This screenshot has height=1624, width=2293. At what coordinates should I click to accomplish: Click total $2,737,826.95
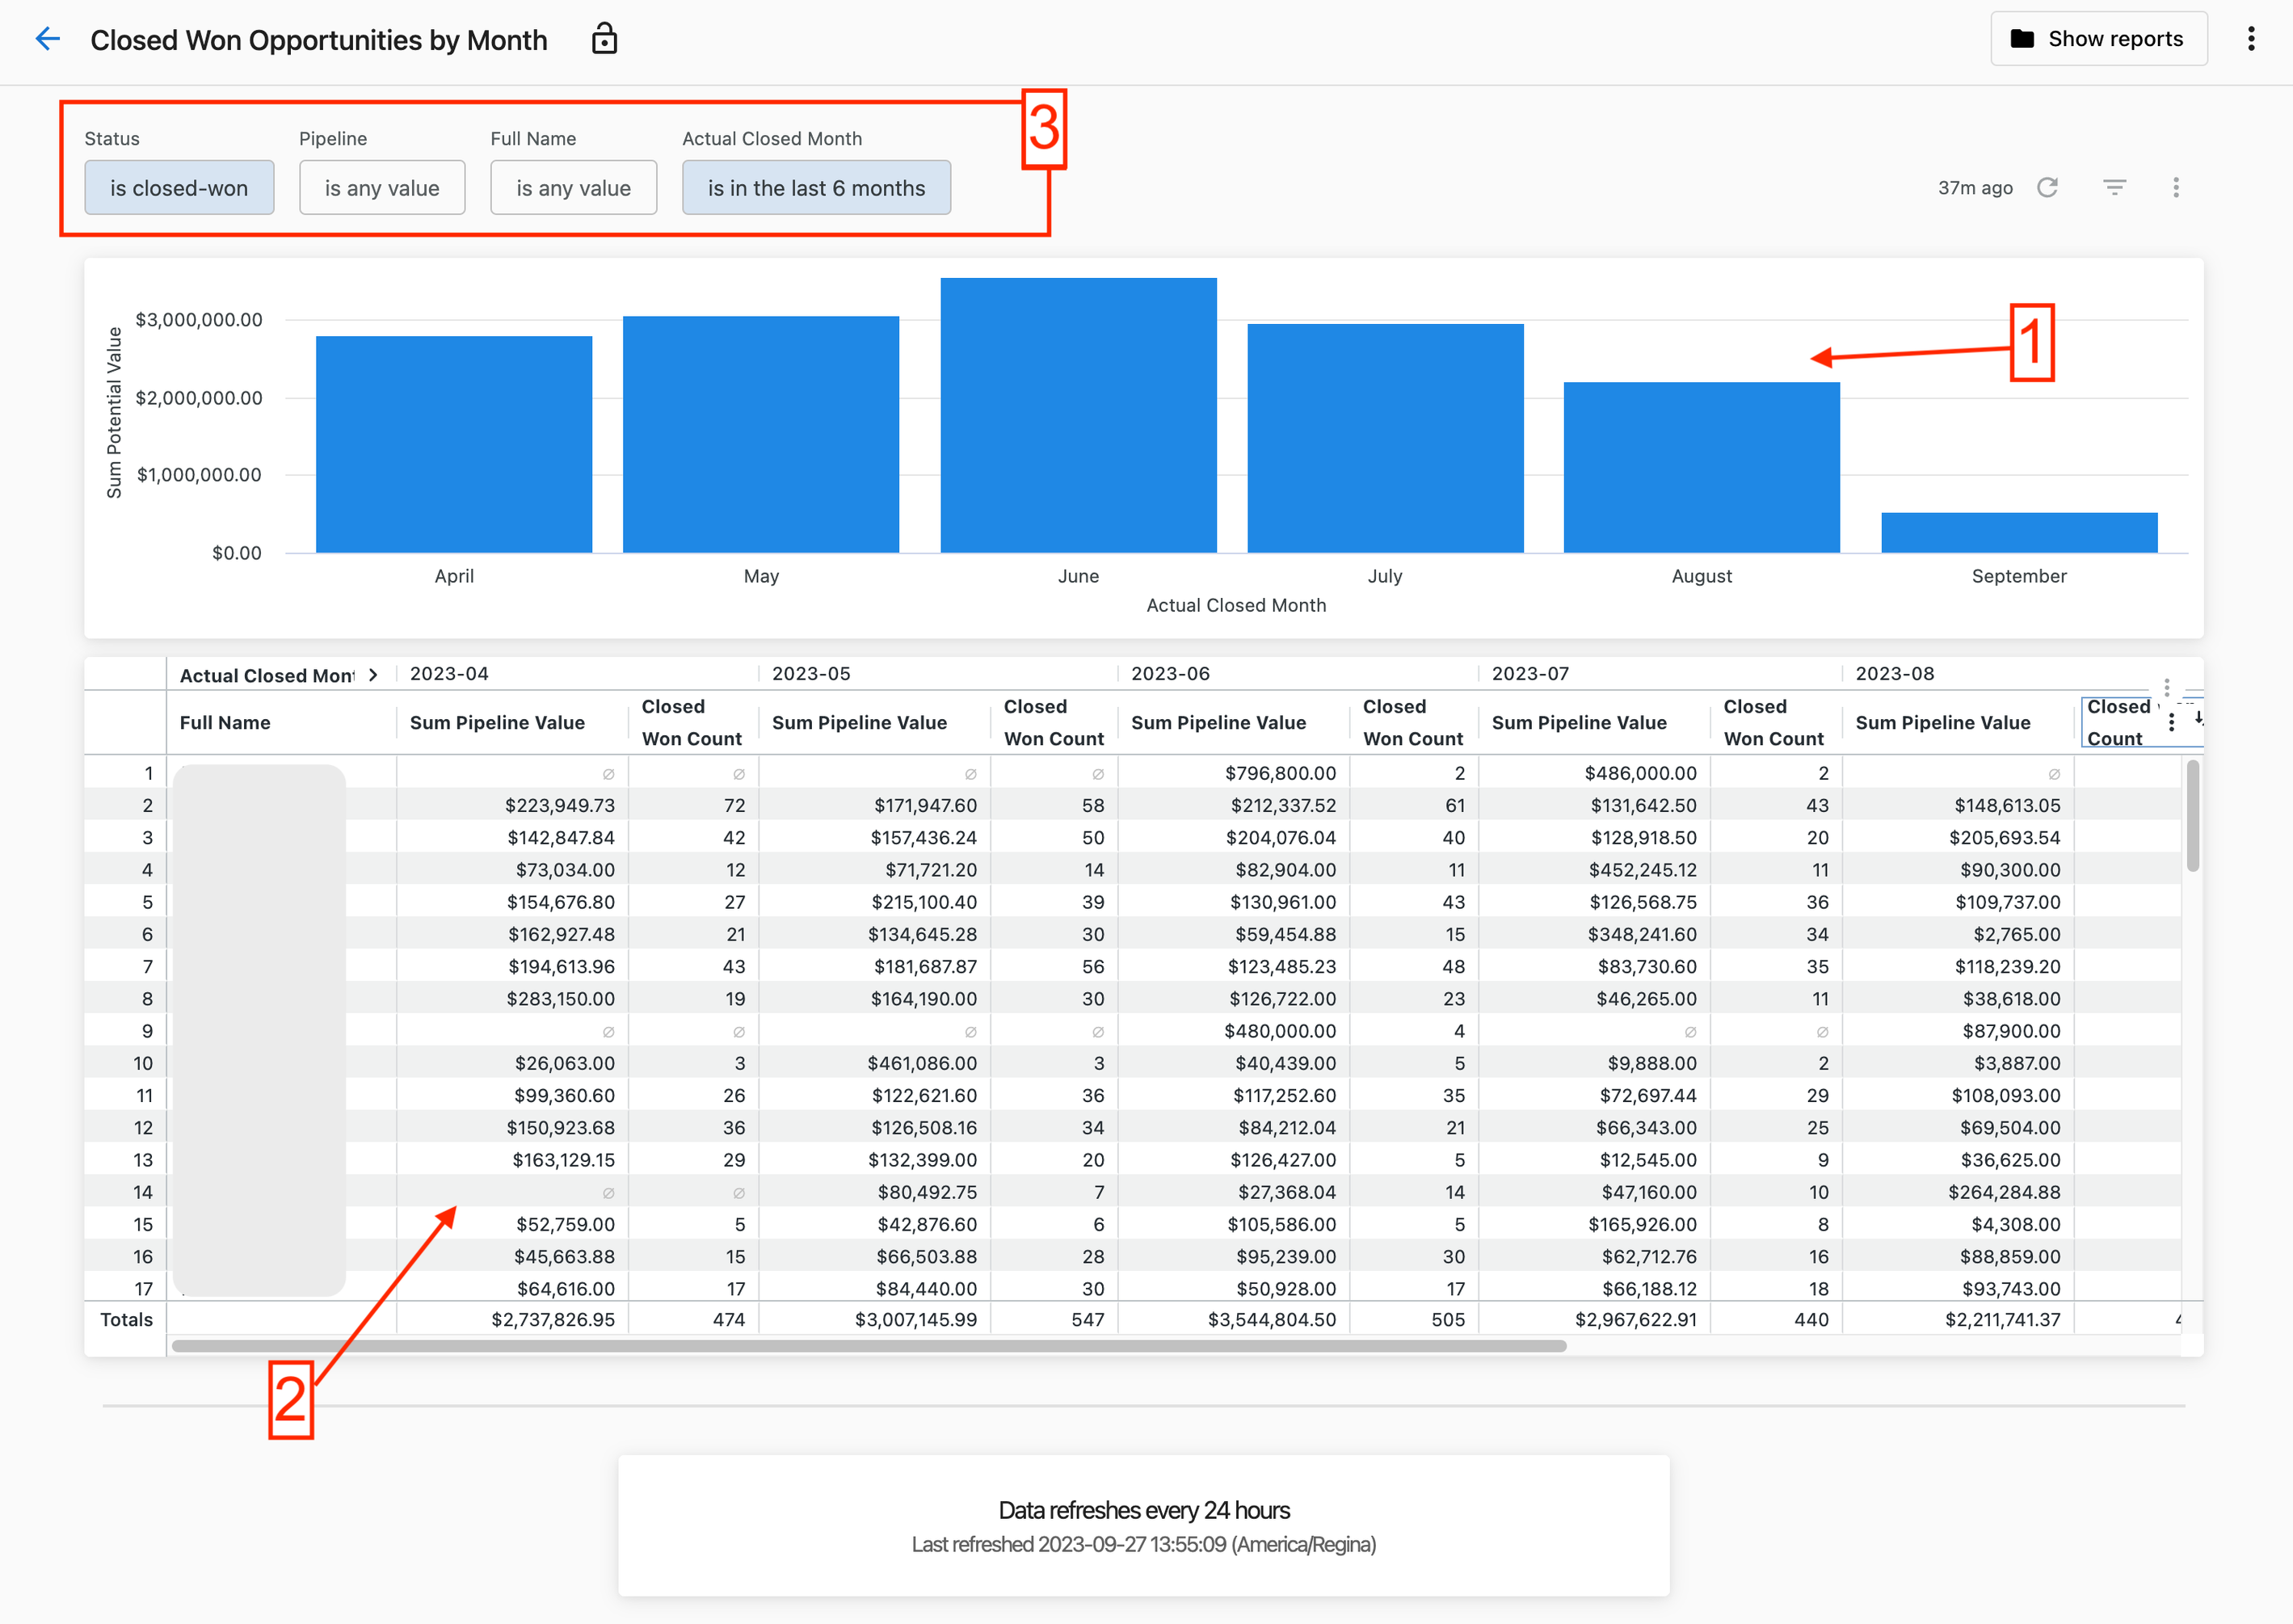(553, 1319)
